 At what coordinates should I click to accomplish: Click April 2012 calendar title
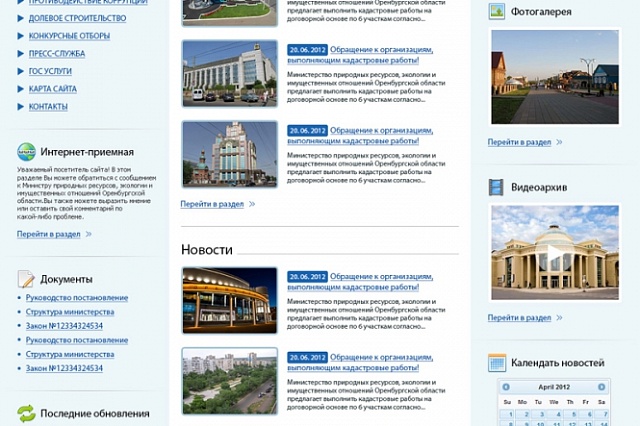tap(554, 387)
